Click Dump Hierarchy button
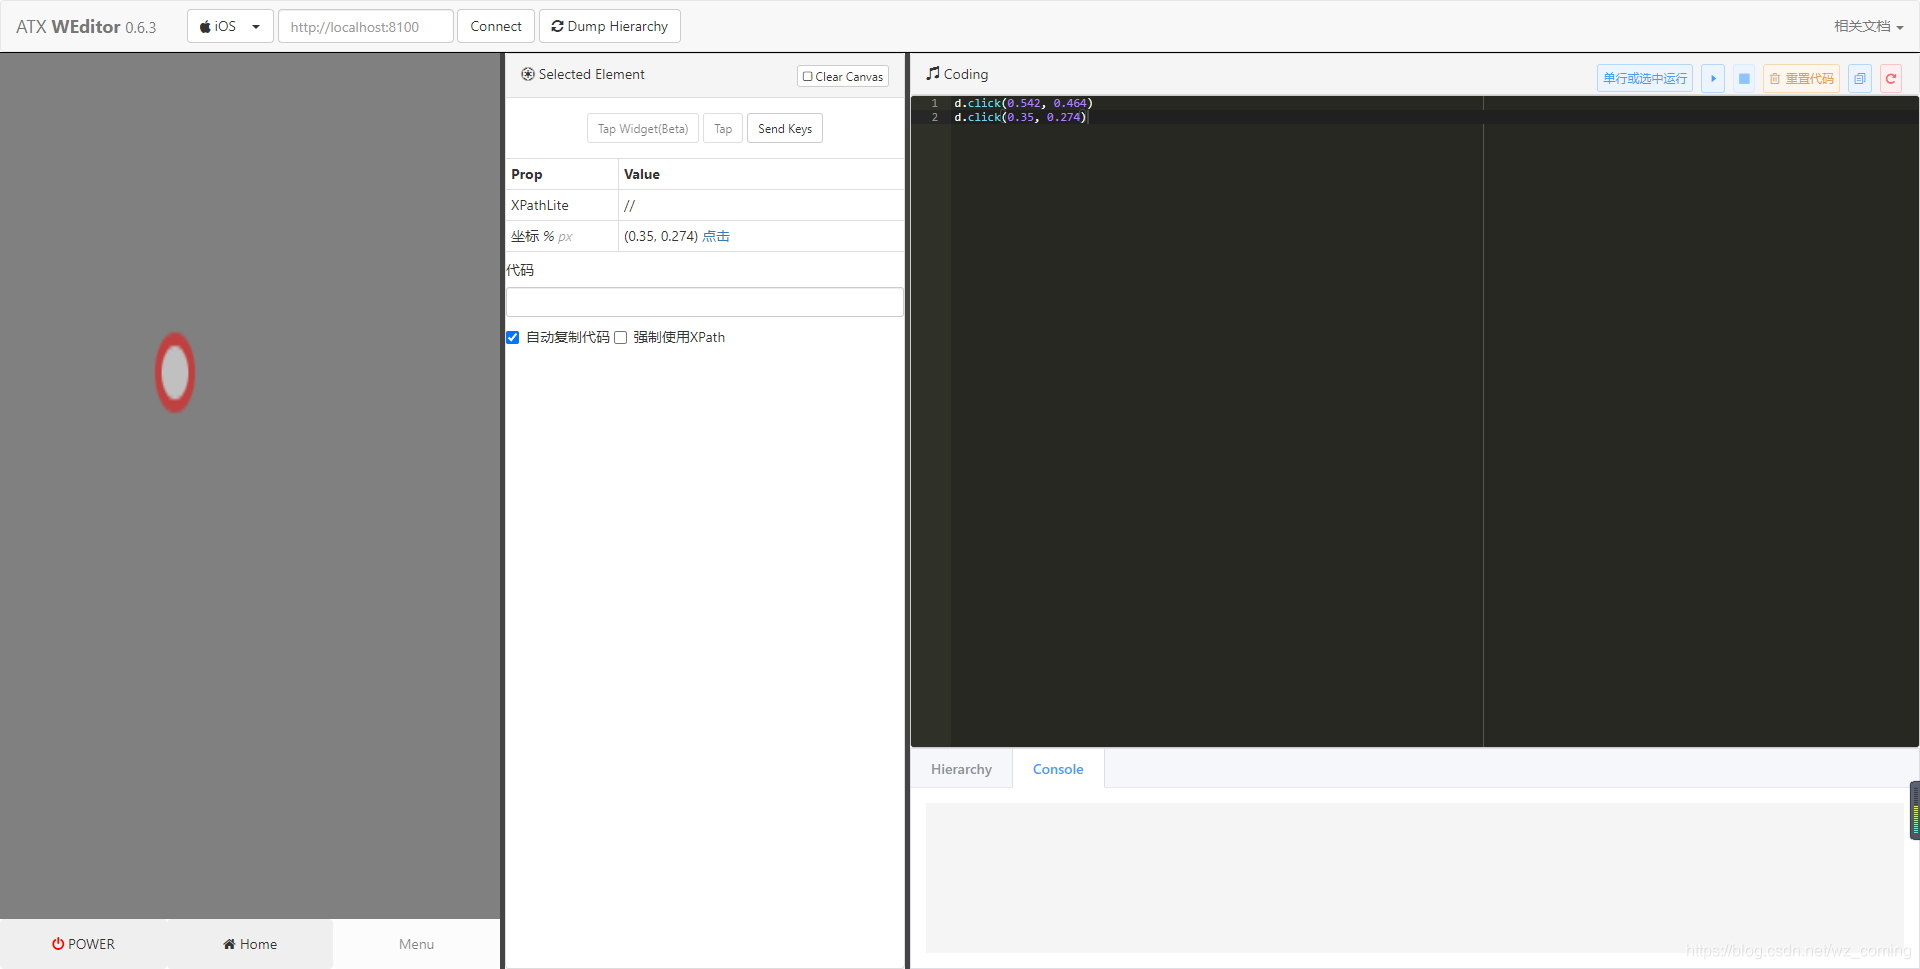 click(610, 26)
